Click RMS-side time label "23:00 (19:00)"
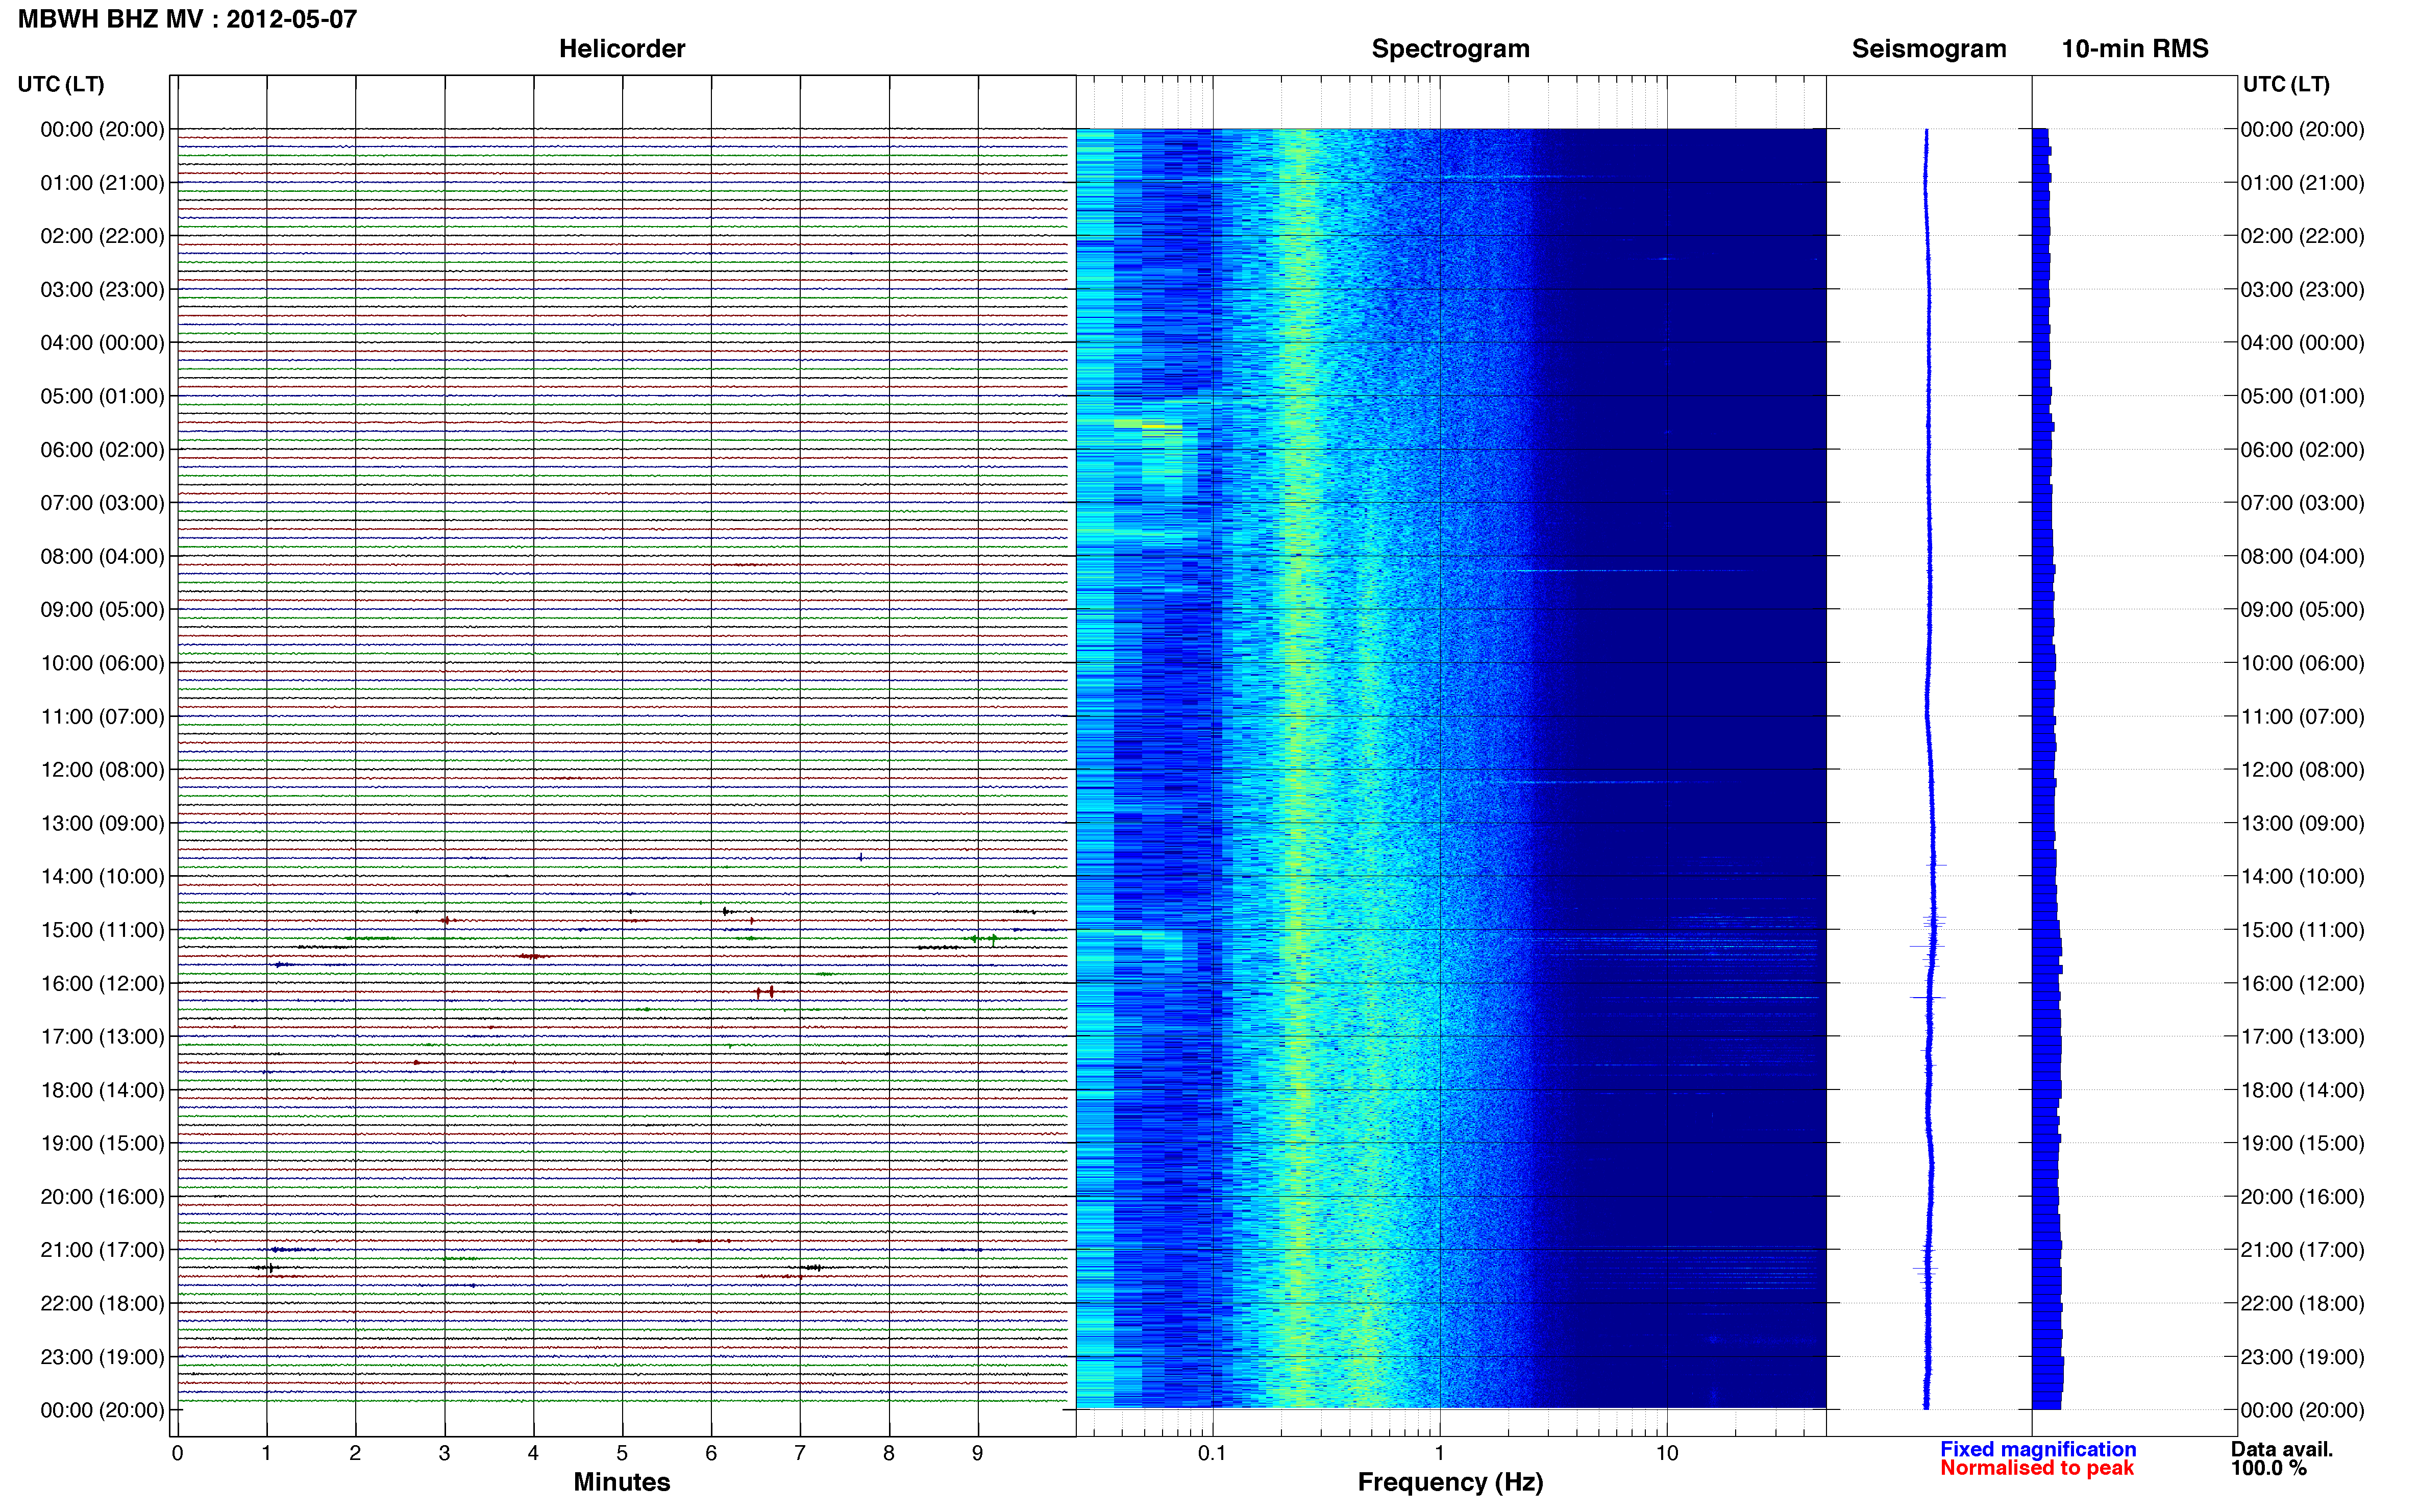2419x1512 pixels. (2302, 1357)
